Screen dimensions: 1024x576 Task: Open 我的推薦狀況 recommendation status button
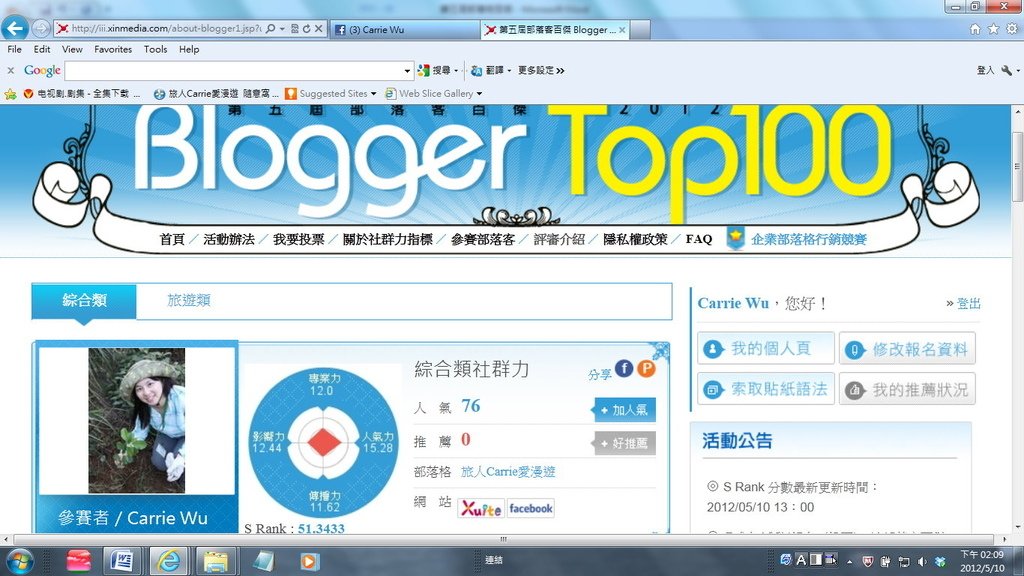tap(907, 389)
